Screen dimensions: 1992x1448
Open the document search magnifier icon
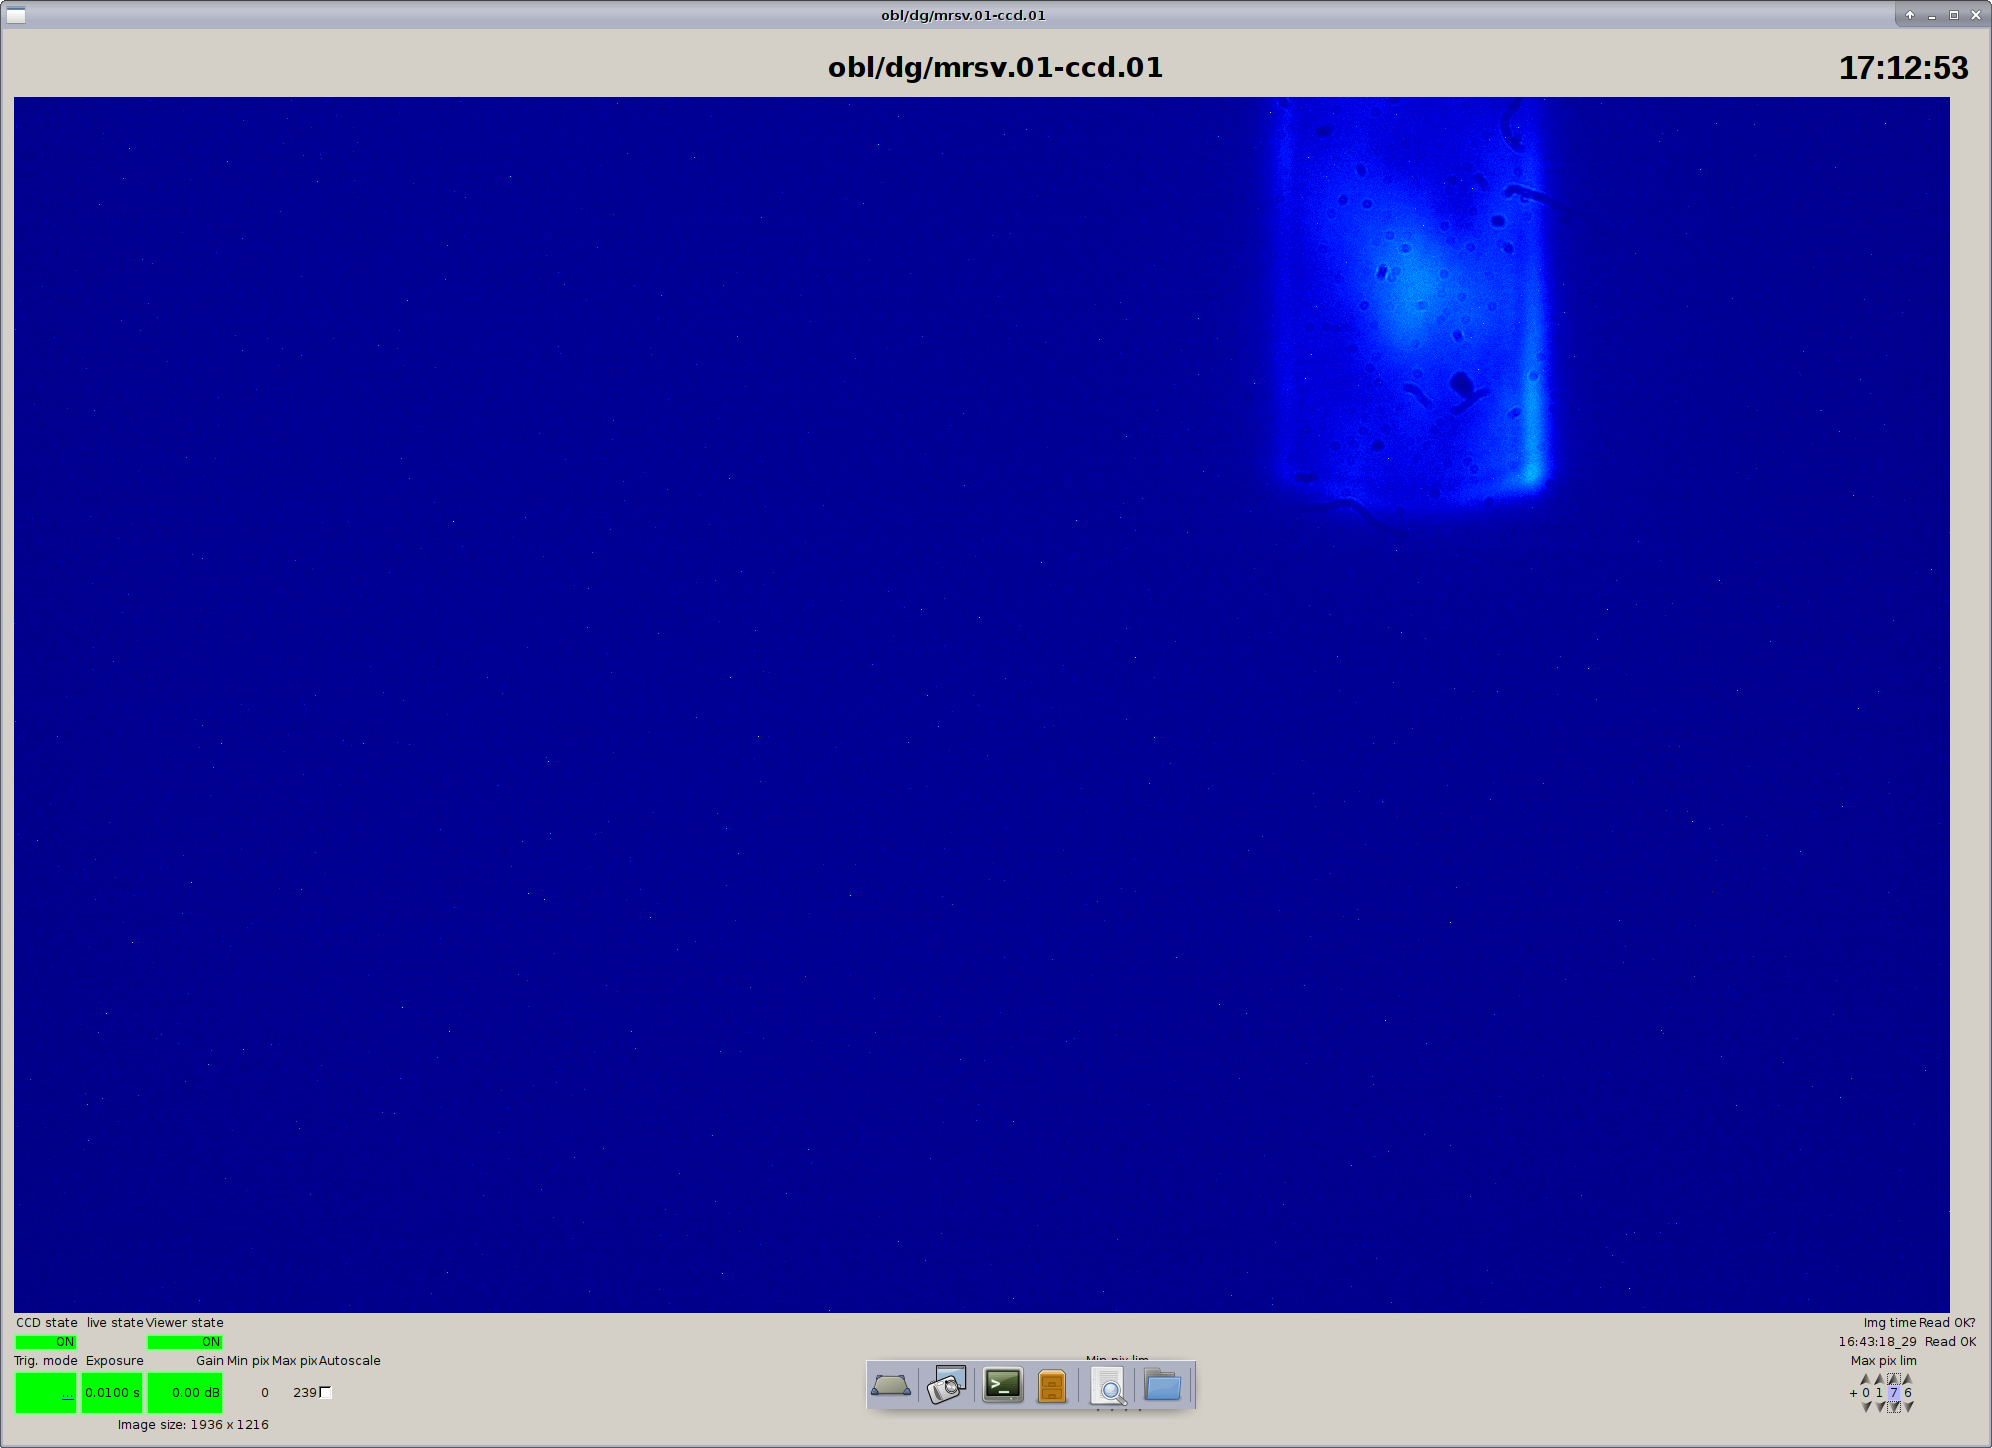point(1108,1387)
